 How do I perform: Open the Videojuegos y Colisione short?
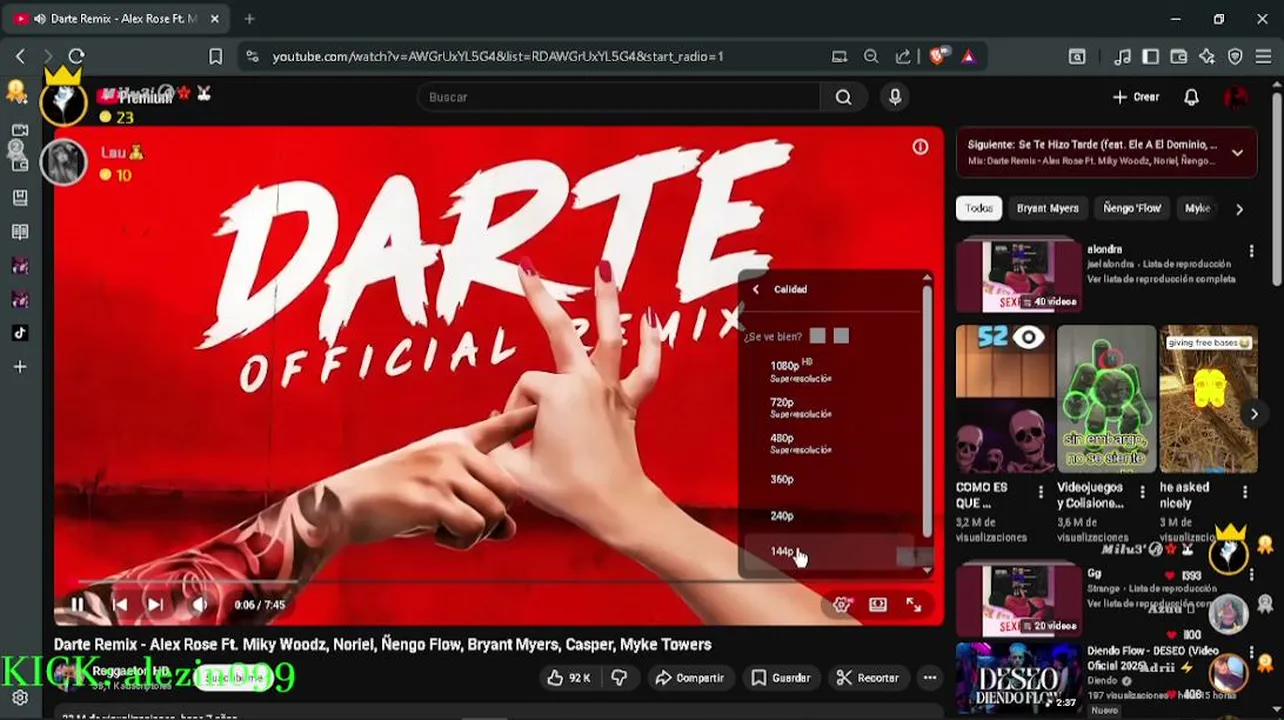(1106, 399)
